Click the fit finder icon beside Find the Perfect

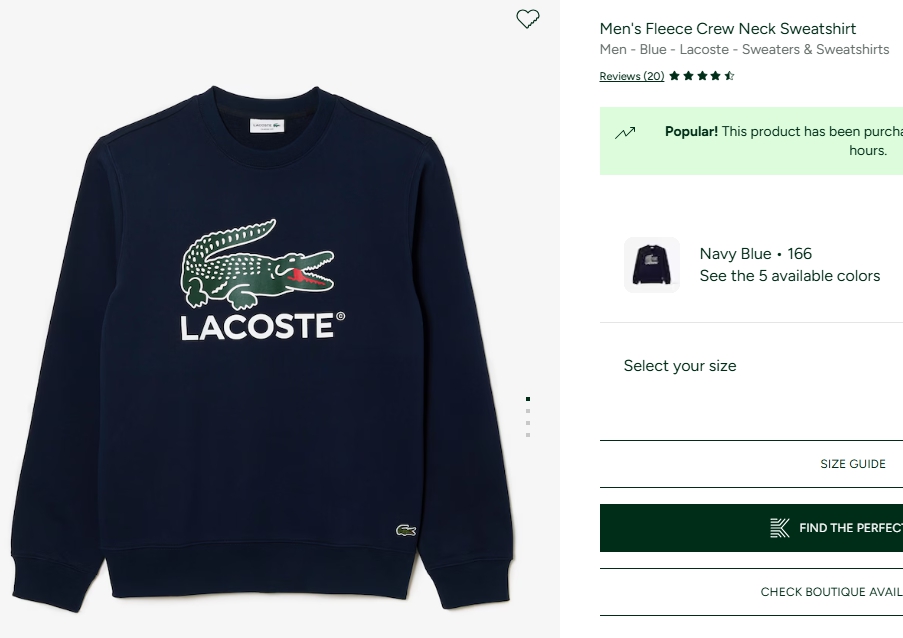780,528
